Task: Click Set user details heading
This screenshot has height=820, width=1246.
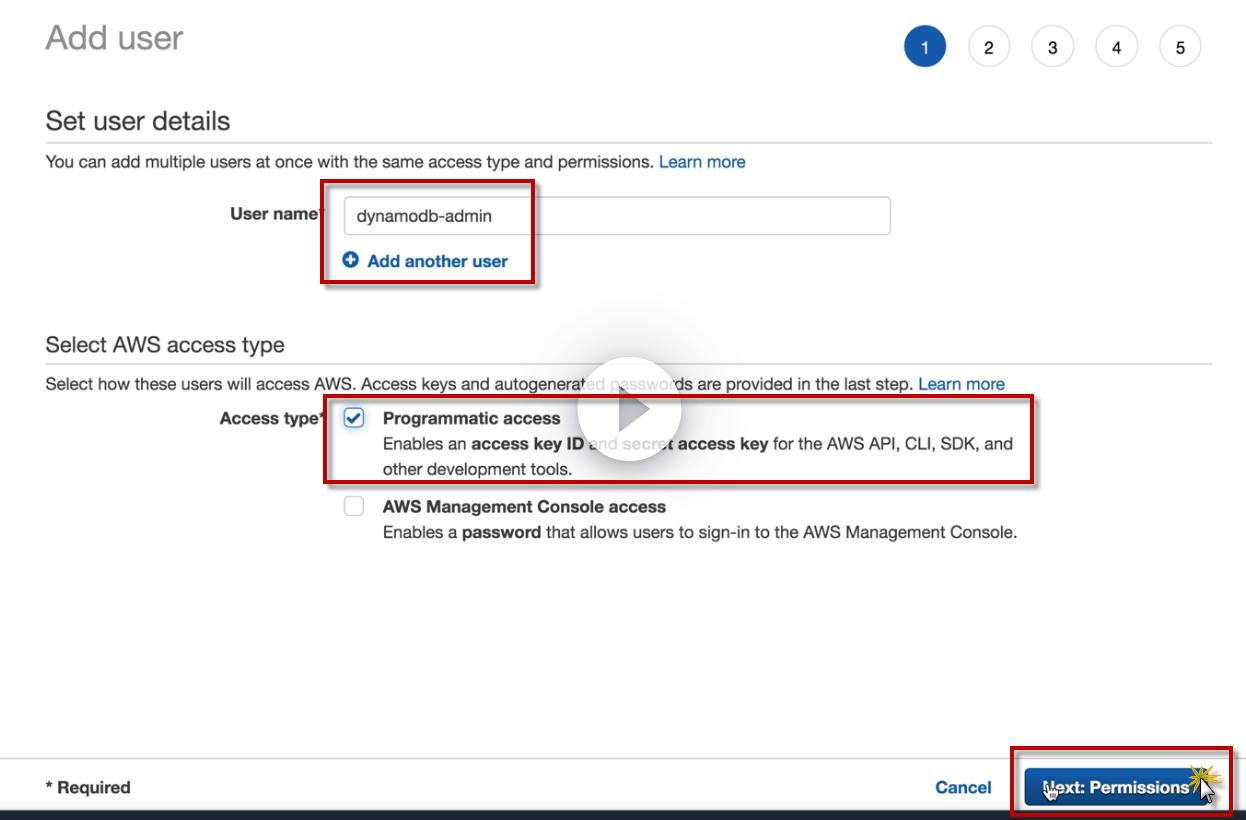Action: [138, 121]
